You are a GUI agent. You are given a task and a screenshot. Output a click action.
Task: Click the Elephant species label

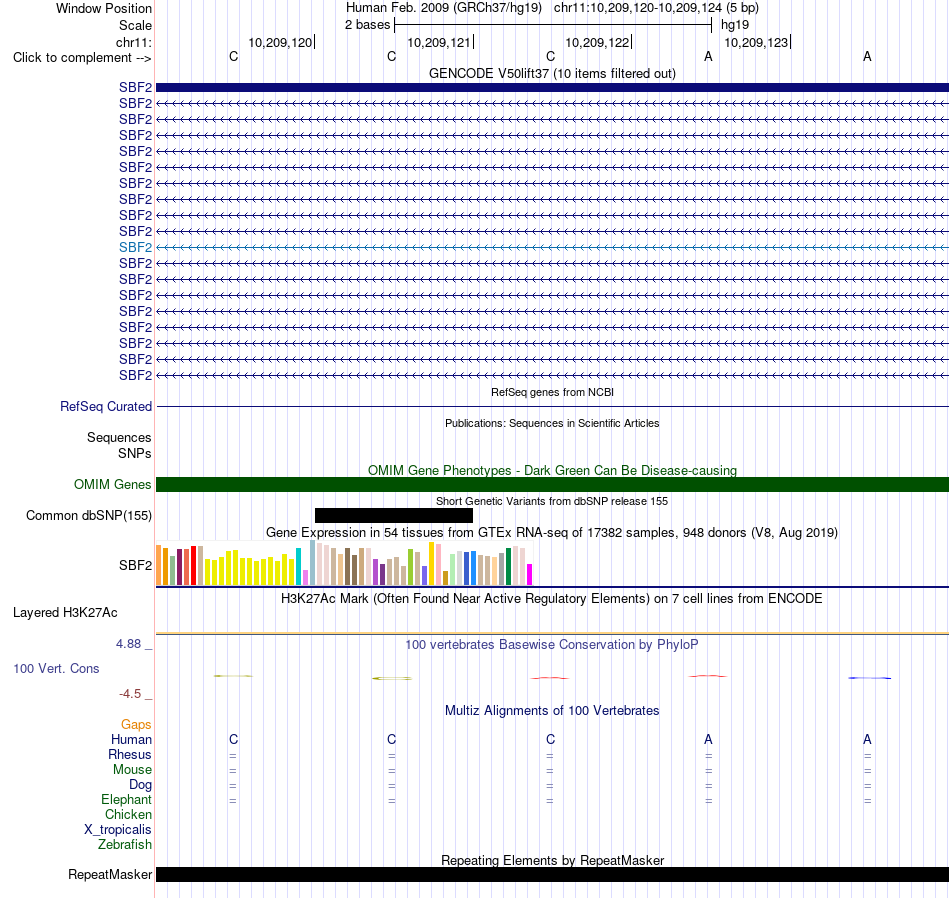[126, 800]
